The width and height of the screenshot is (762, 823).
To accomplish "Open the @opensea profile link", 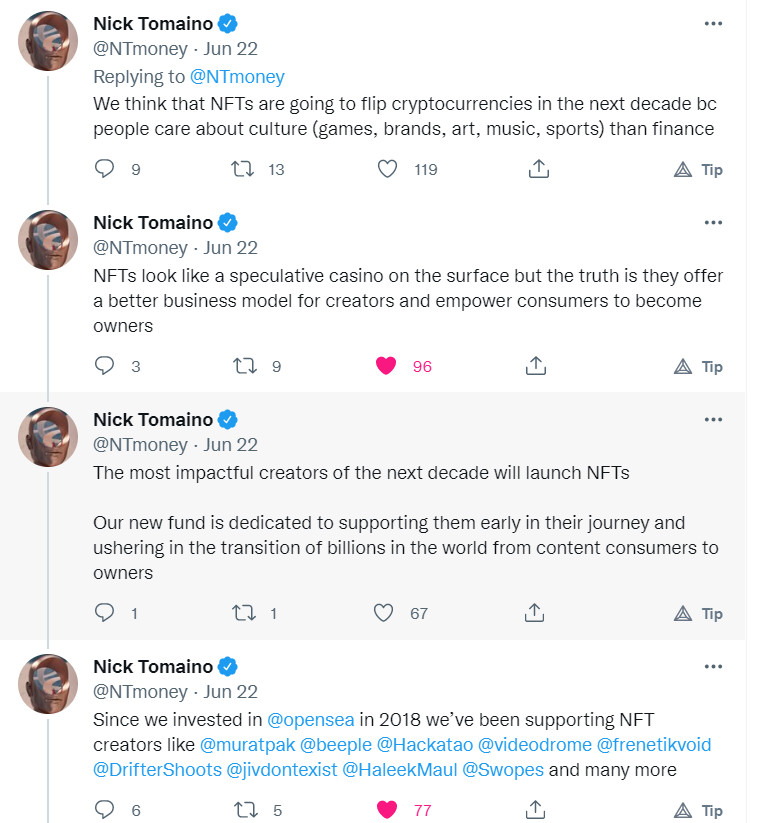I will (311, 720).
